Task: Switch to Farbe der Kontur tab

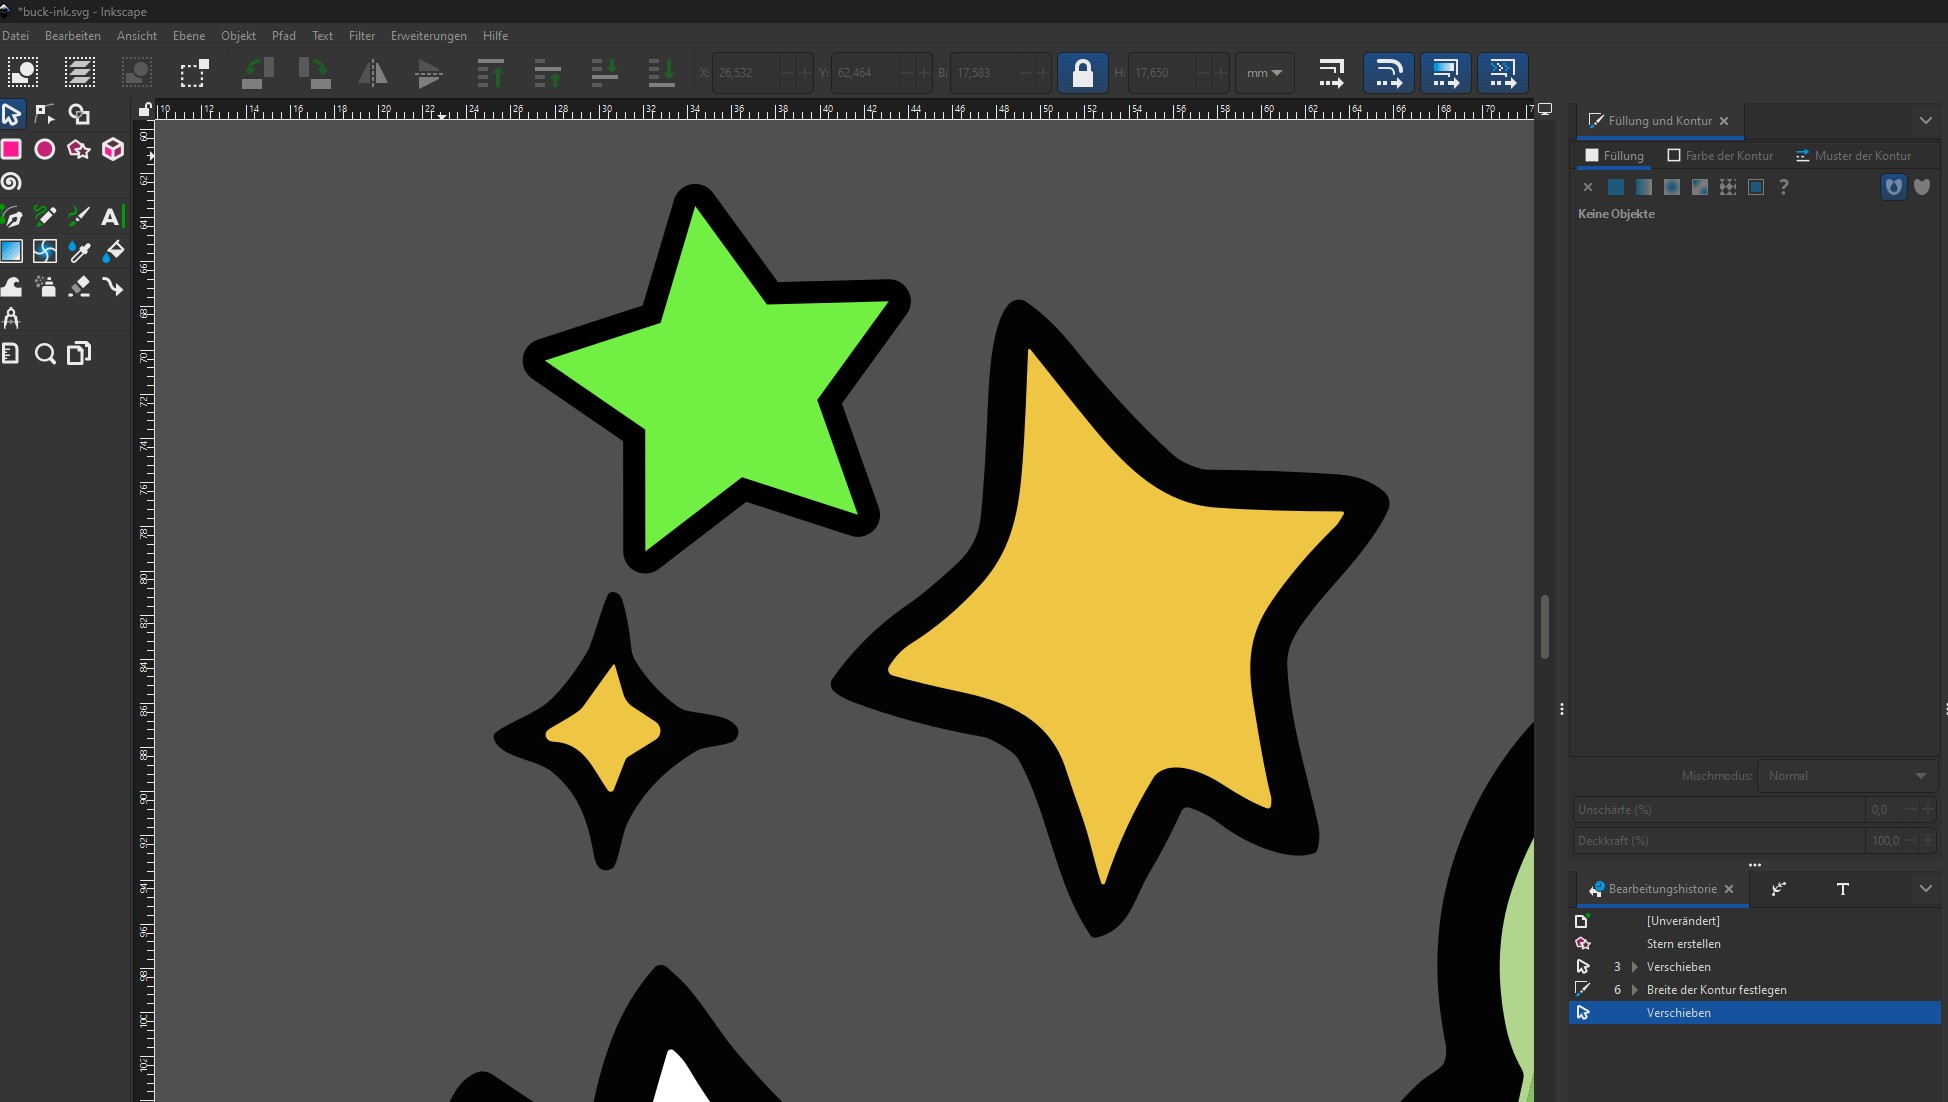Action: pyautogui.click(x=1720, y=156)
